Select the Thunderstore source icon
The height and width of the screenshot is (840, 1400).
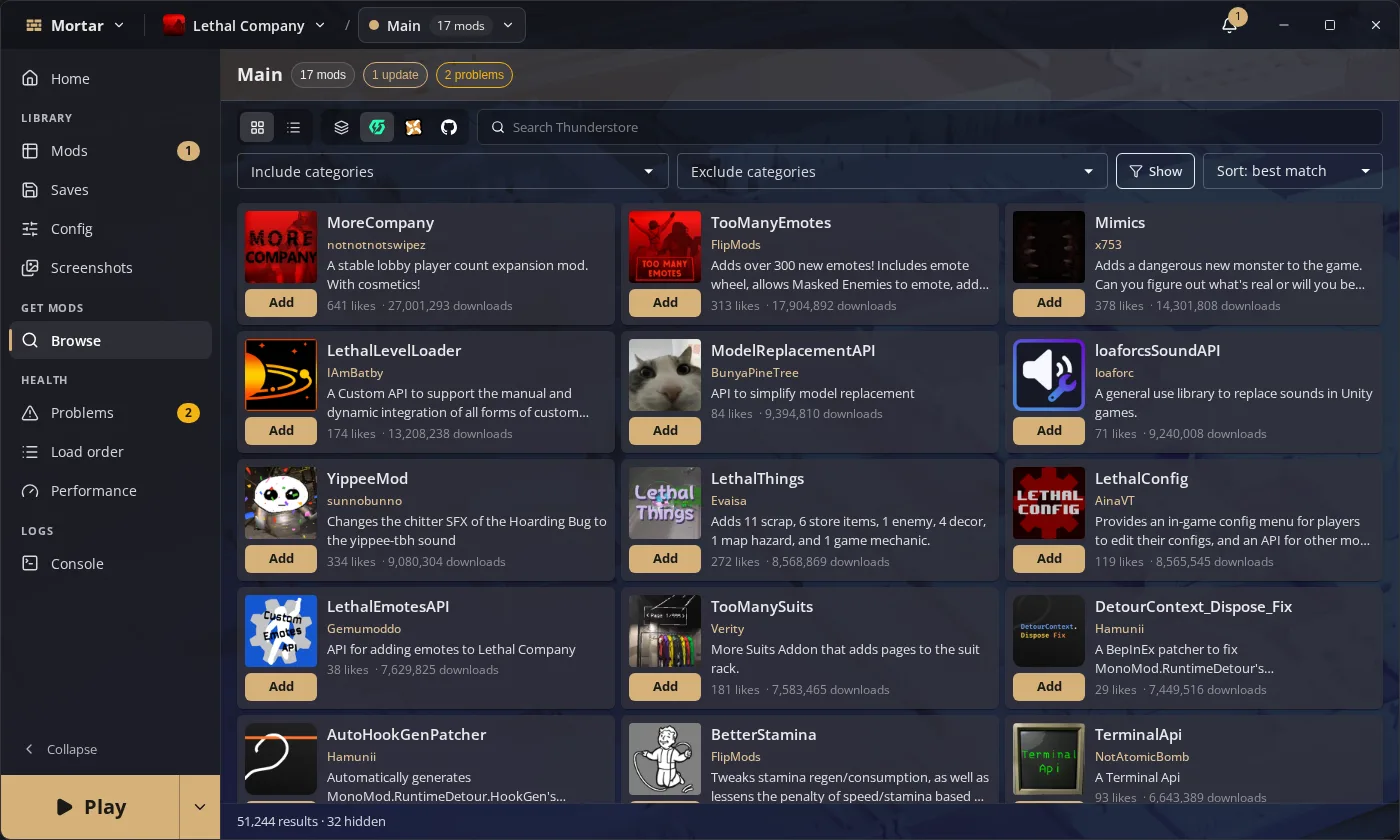click(x=377, y=127)
